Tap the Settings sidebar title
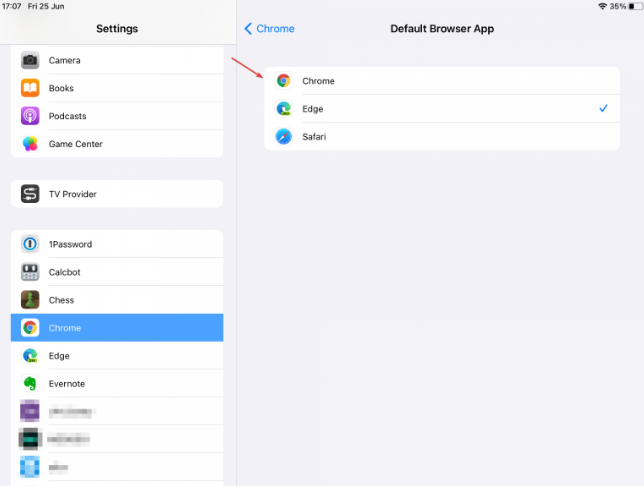 click(117, 29)
